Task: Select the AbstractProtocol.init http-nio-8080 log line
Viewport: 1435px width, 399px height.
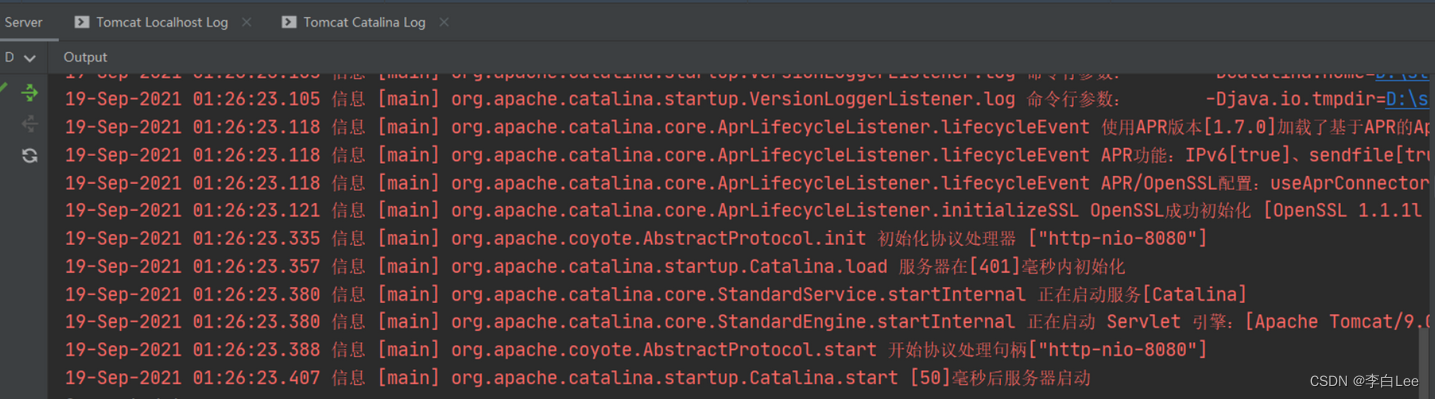Action: point(636,239)
